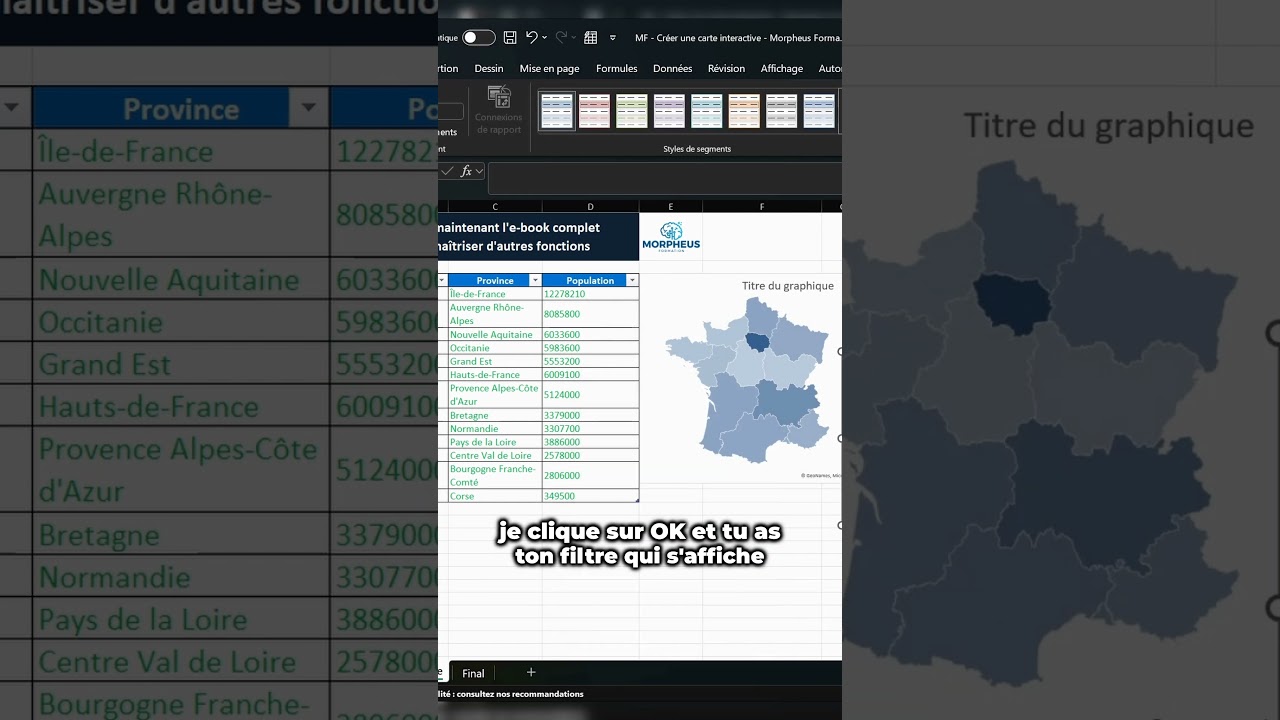Toggle Enregistrement automatique off
Viewport: 1280px width, 720px height.
tap(478, 36)
